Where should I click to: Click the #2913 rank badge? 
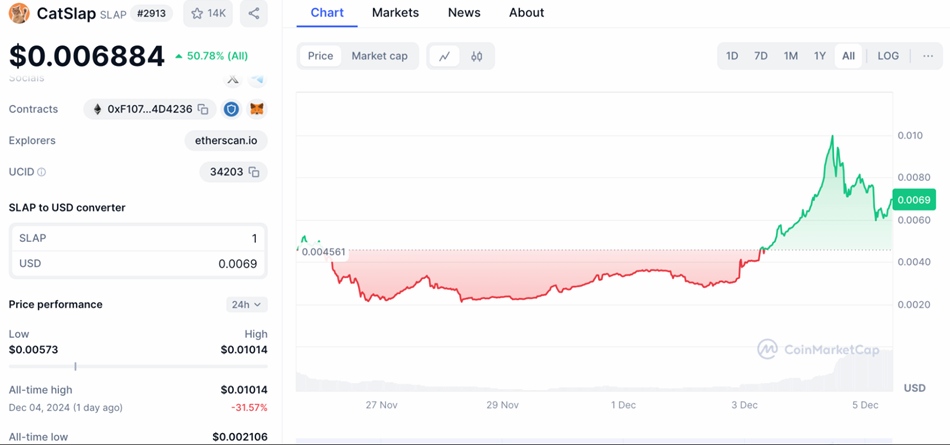(x=151, y=13)
